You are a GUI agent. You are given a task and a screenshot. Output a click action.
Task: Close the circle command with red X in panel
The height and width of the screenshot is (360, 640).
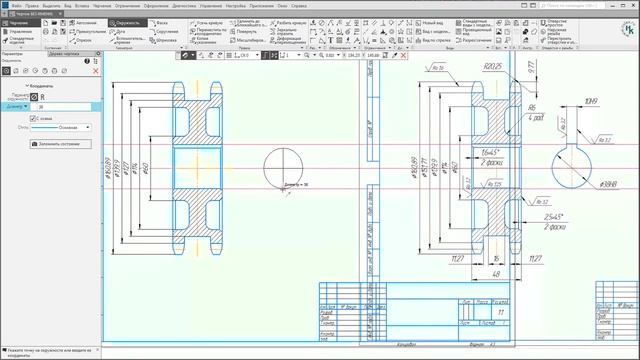[96, 71]
